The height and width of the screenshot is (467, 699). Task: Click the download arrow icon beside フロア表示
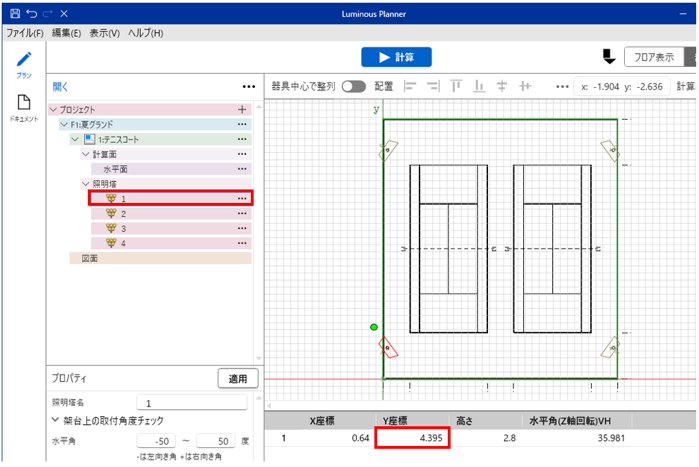click(x=608, y=57)
